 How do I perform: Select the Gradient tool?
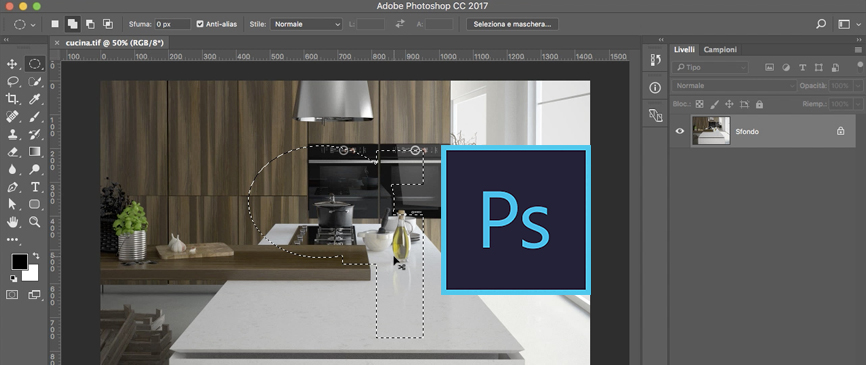(x=34, y=152)
